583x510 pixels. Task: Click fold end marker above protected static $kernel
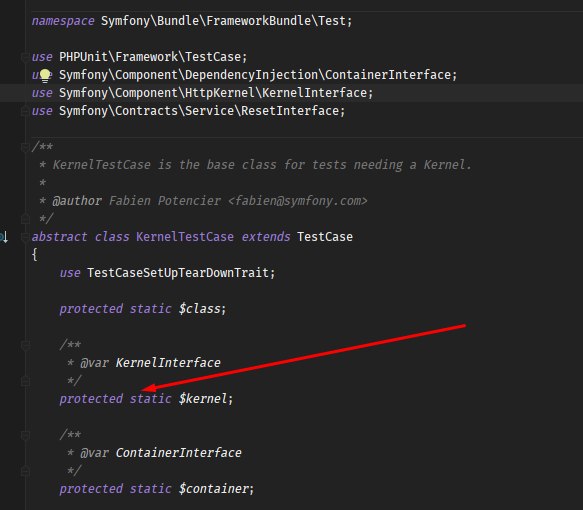[25, 381]
